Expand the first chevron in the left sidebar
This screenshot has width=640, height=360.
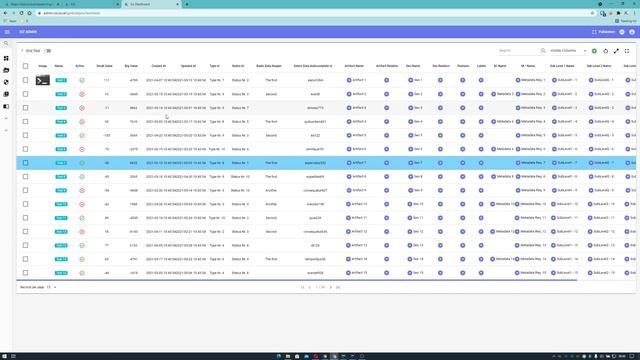6,118
